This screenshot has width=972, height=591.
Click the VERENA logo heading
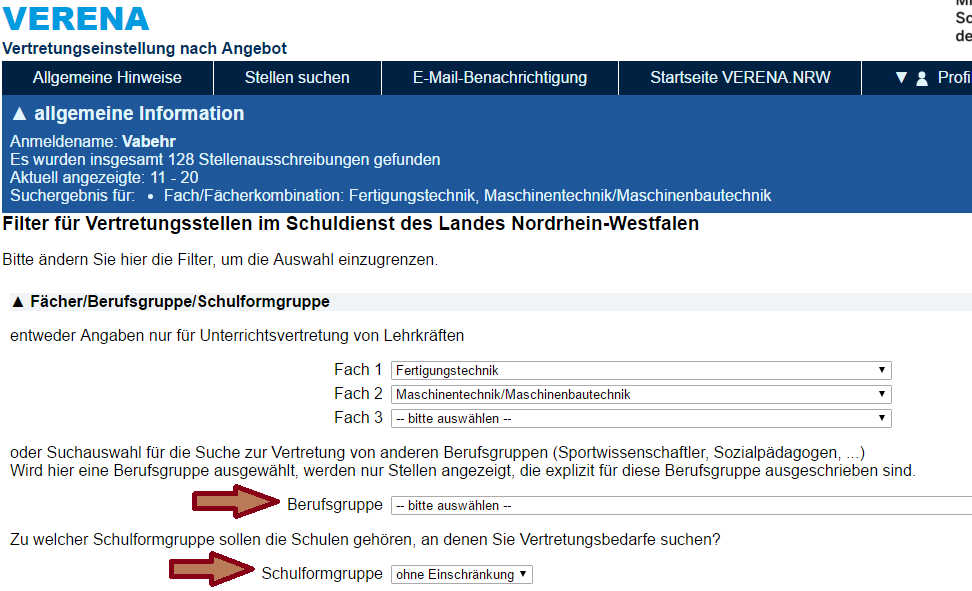[76, 19]
